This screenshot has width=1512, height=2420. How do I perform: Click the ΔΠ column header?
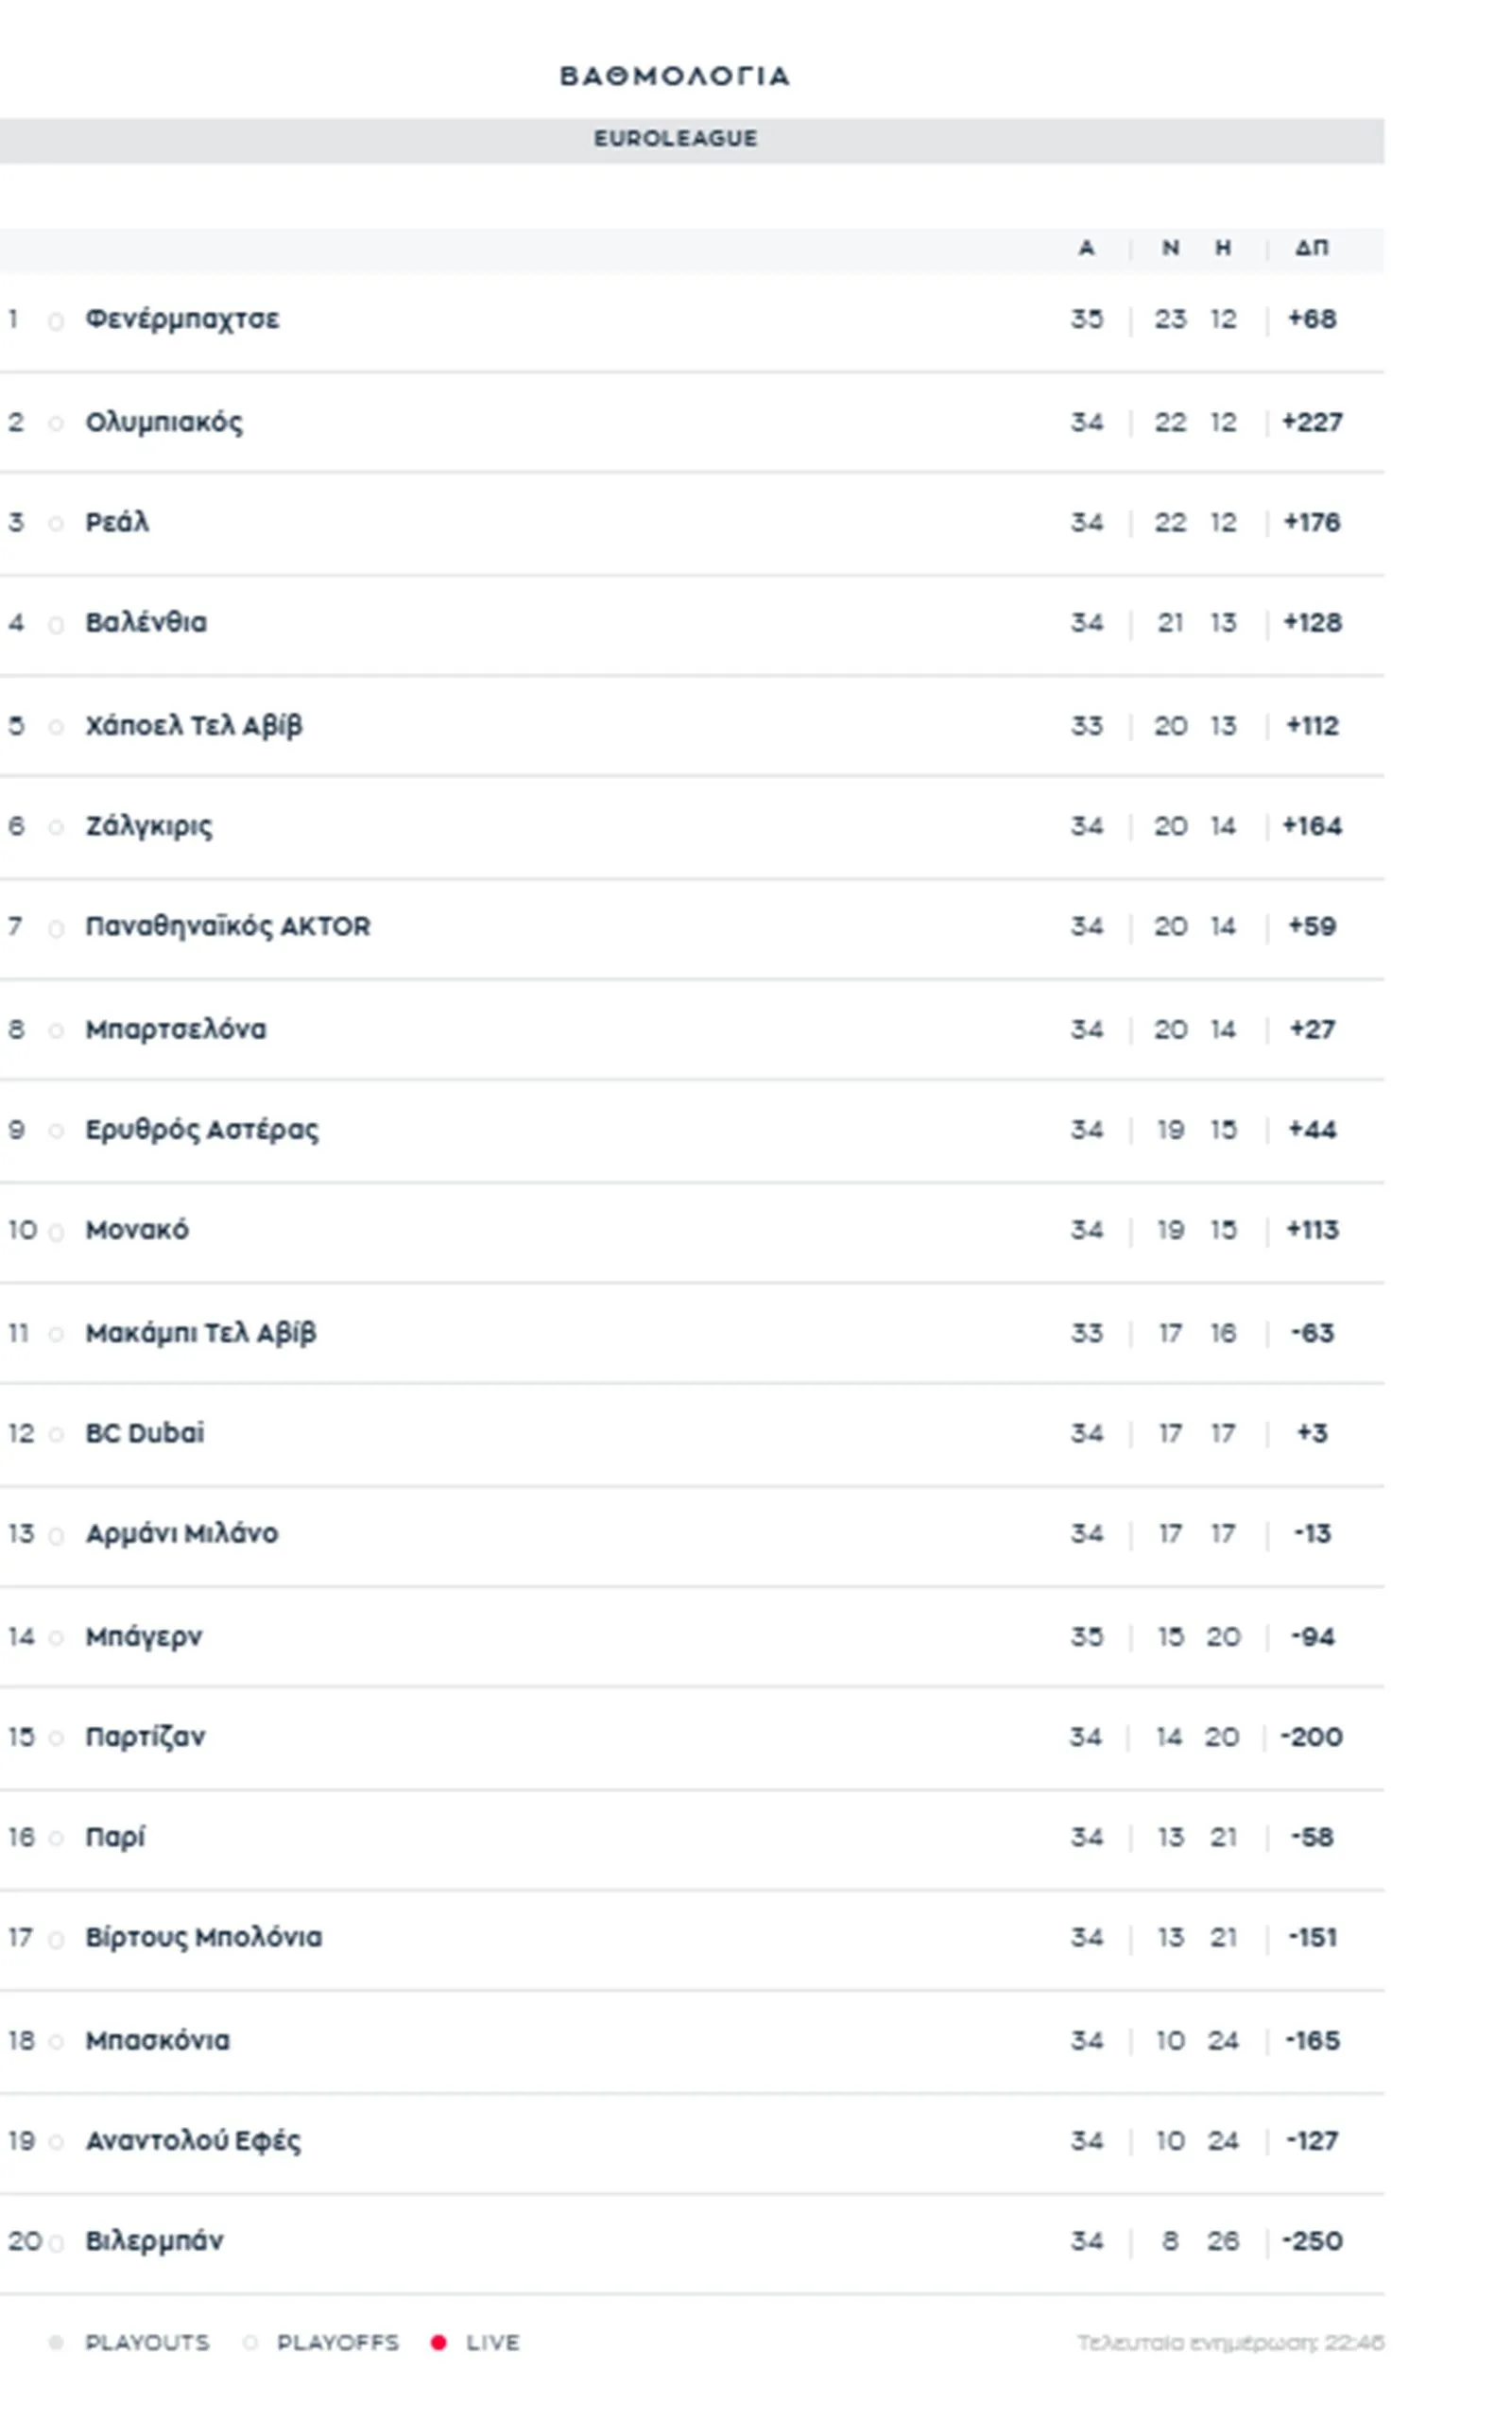tap(1312, 248)
